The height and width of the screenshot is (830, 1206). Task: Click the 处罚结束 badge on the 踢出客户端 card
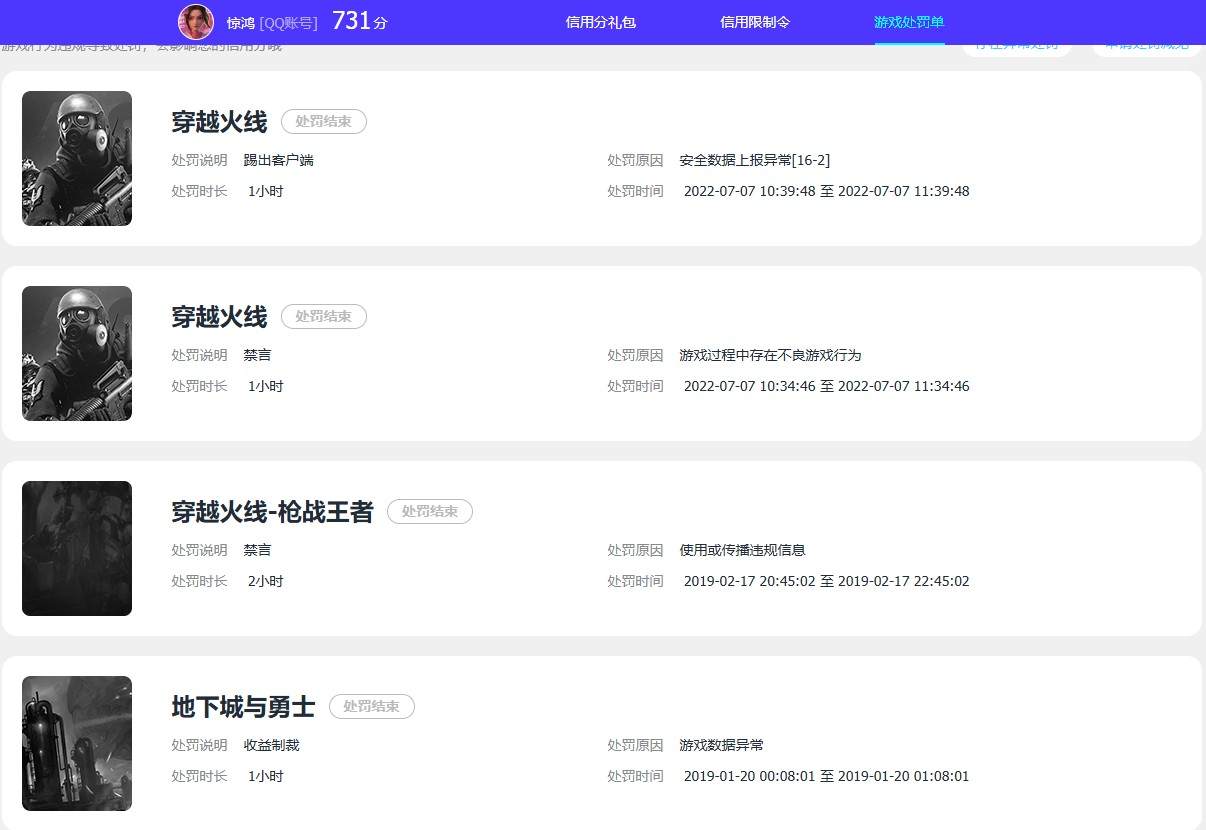(324, 122)
